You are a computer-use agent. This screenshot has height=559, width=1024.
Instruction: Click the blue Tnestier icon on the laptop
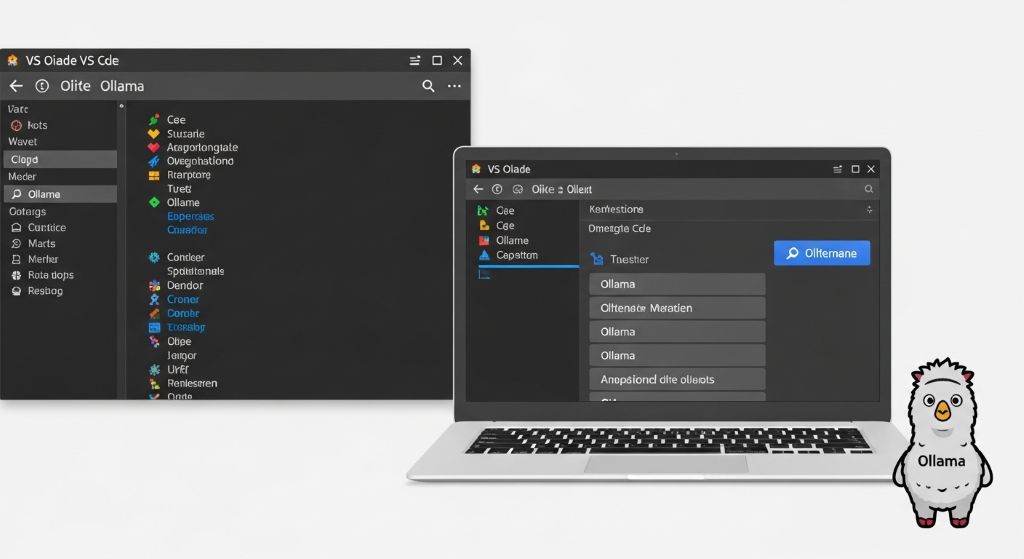598,259
